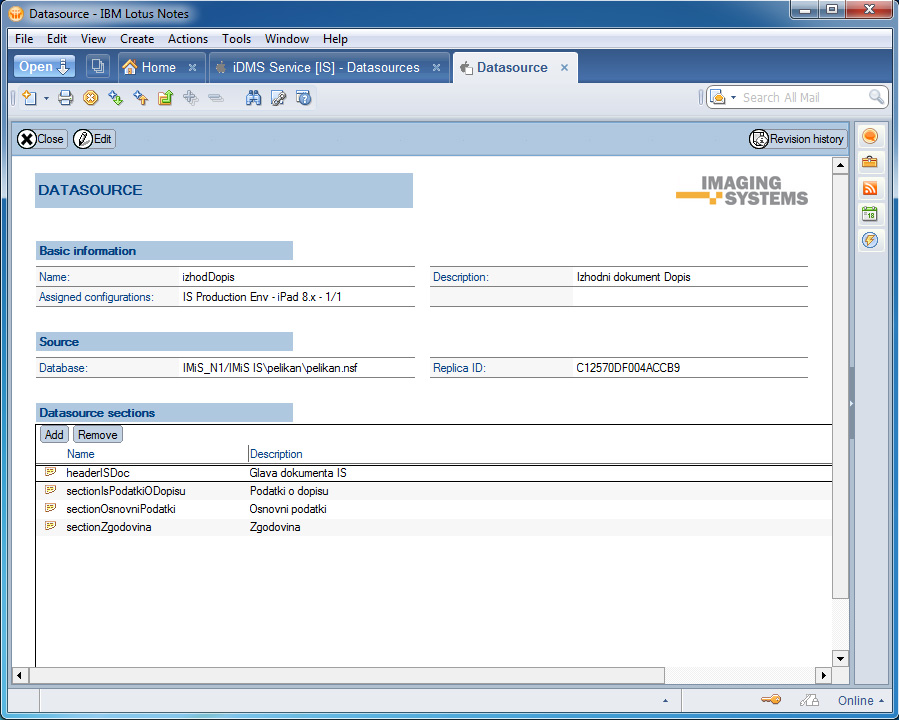Navigate to previous document with up-arrow icon

(x=140, y=98)
